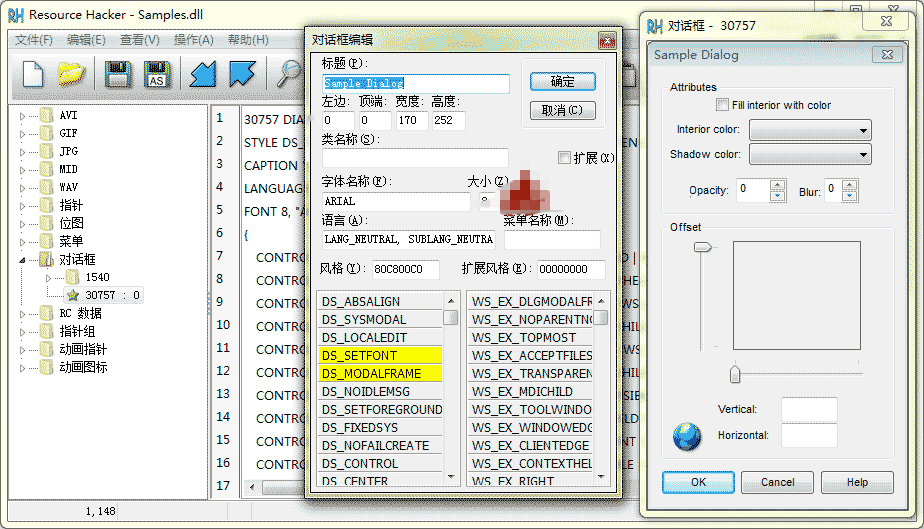Click the GIF folder icon in tree
924x529 pixels.
click(x=47, y=133)
